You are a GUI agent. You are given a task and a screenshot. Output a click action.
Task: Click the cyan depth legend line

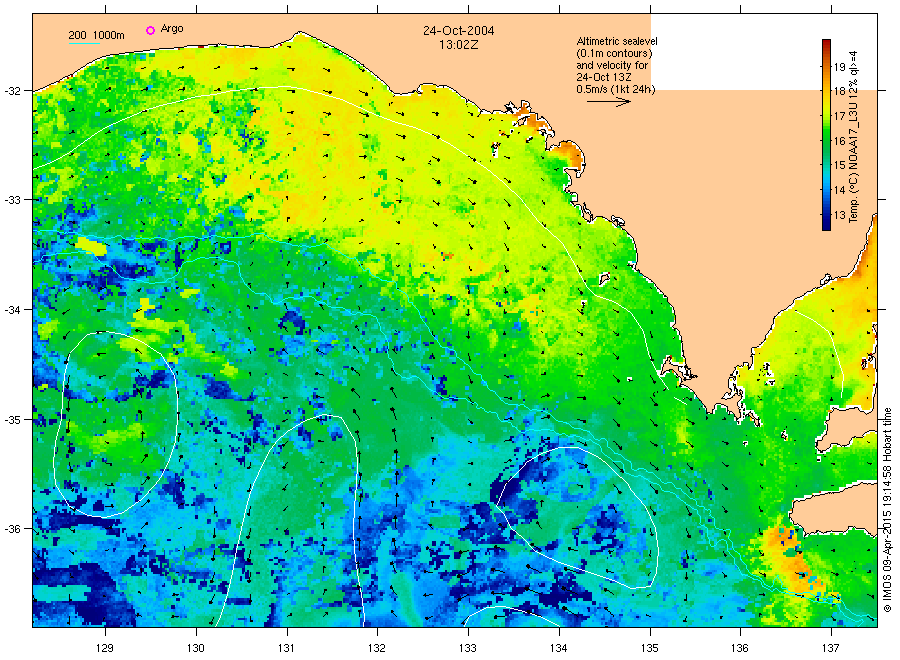[x=84, y=43]
